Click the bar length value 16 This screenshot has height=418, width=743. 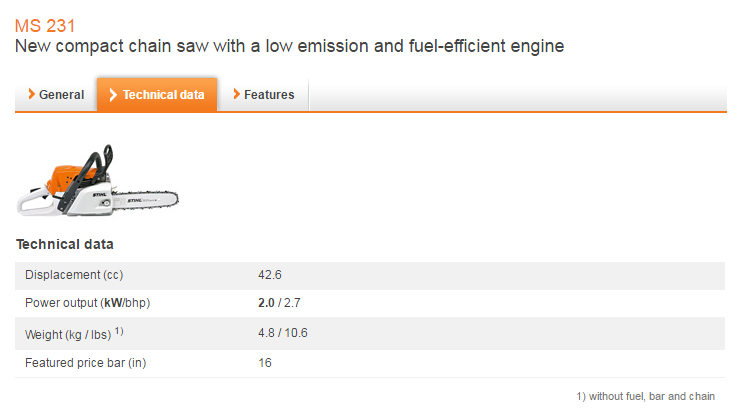coord(265,363)
